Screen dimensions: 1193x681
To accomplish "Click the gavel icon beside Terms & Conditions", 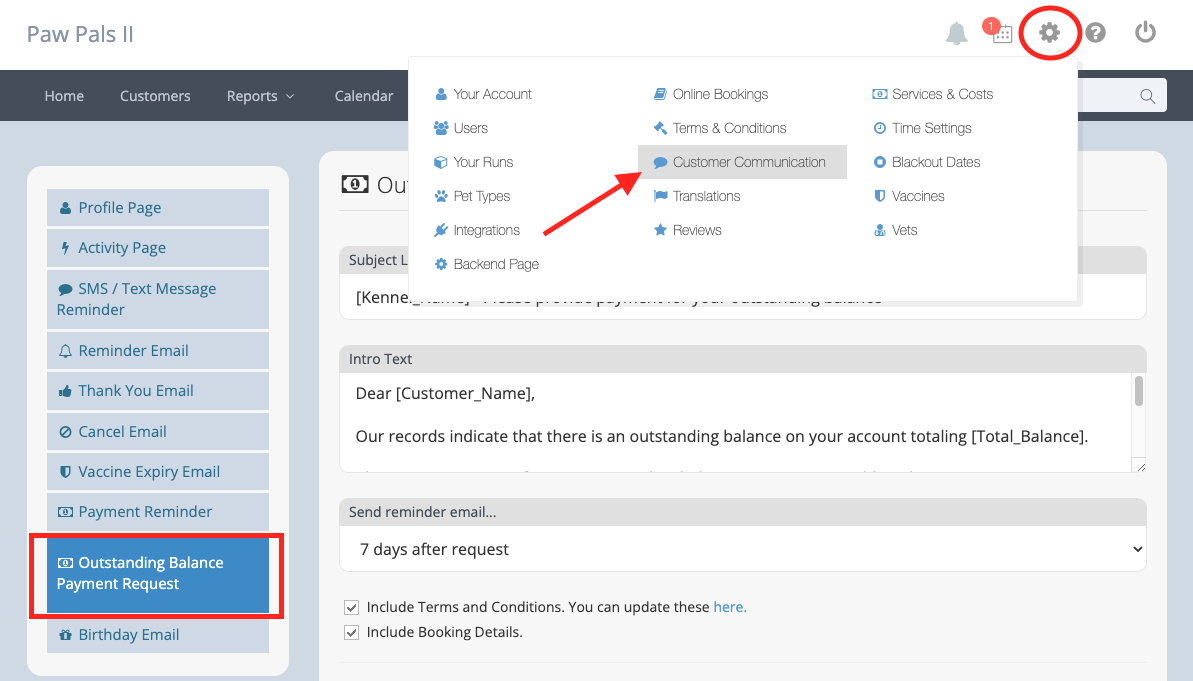I will click(x=660, y=128).
